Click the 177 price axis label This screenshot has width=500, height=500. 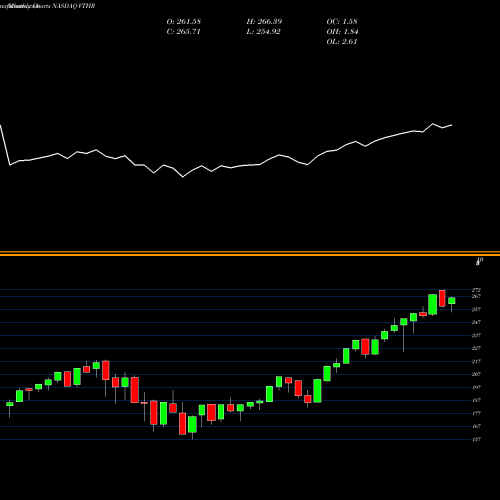[x=476, y=414]
